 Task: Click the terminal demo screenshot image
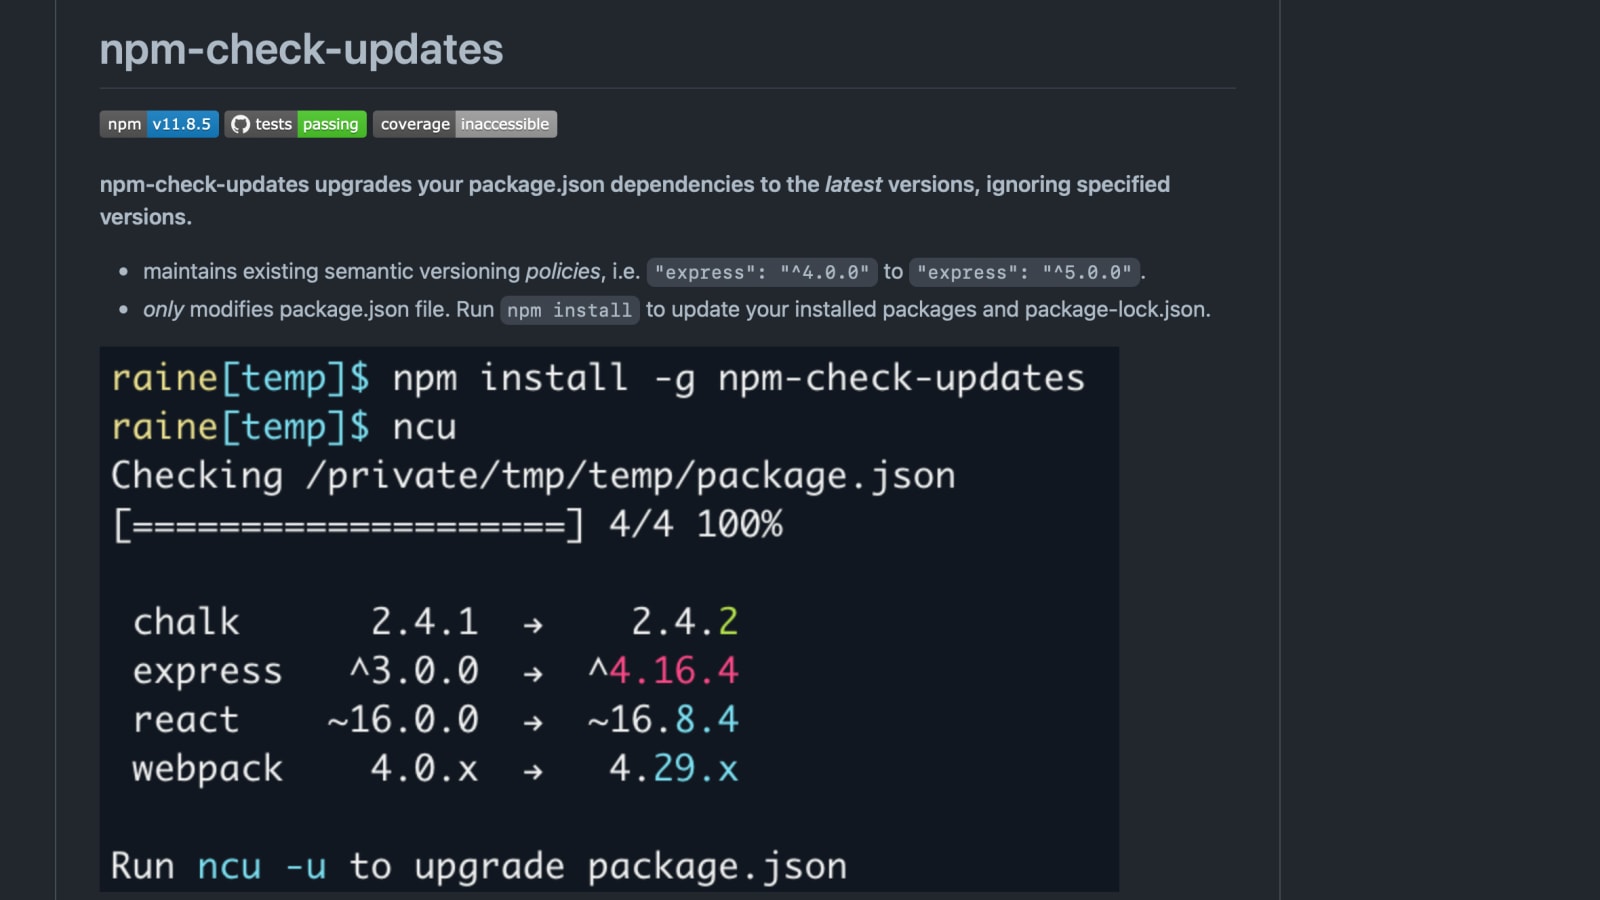coord(609,619)
